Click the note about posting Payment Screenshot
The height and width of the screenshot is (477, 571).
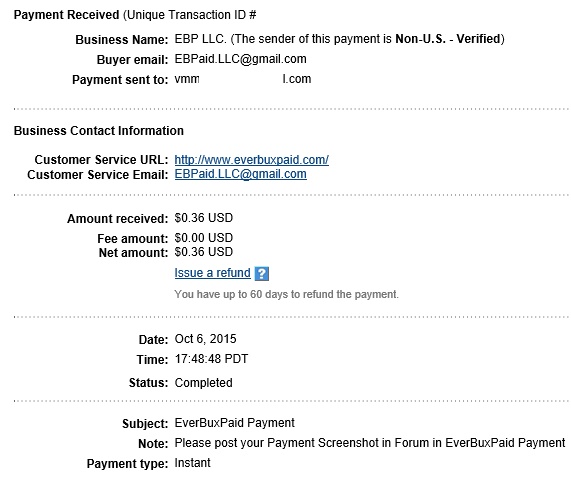pos(370,443)
